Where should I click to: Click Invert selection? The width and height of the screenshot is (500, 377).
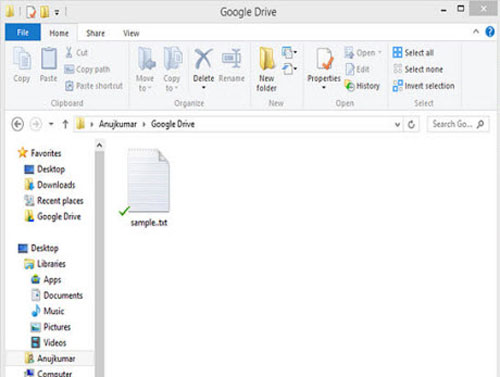(424, 86)
